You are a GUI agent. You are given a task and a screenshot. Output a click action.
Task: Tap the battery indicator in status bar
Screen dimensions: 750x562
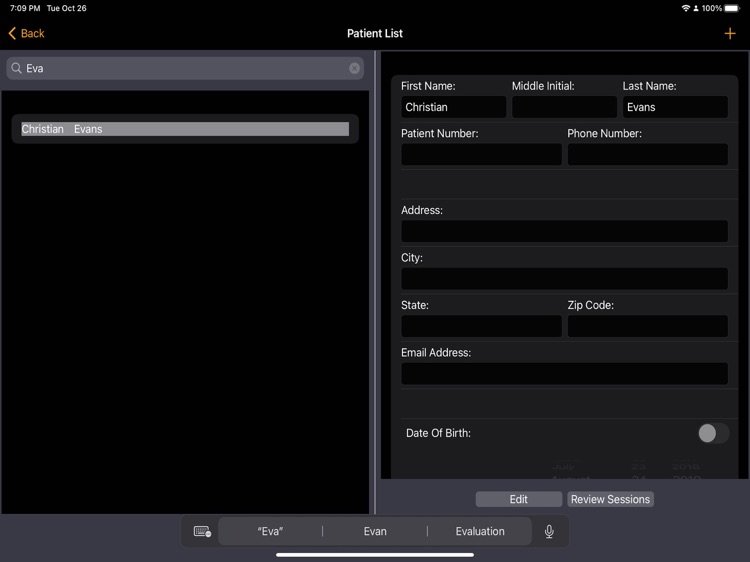[732, 8]
